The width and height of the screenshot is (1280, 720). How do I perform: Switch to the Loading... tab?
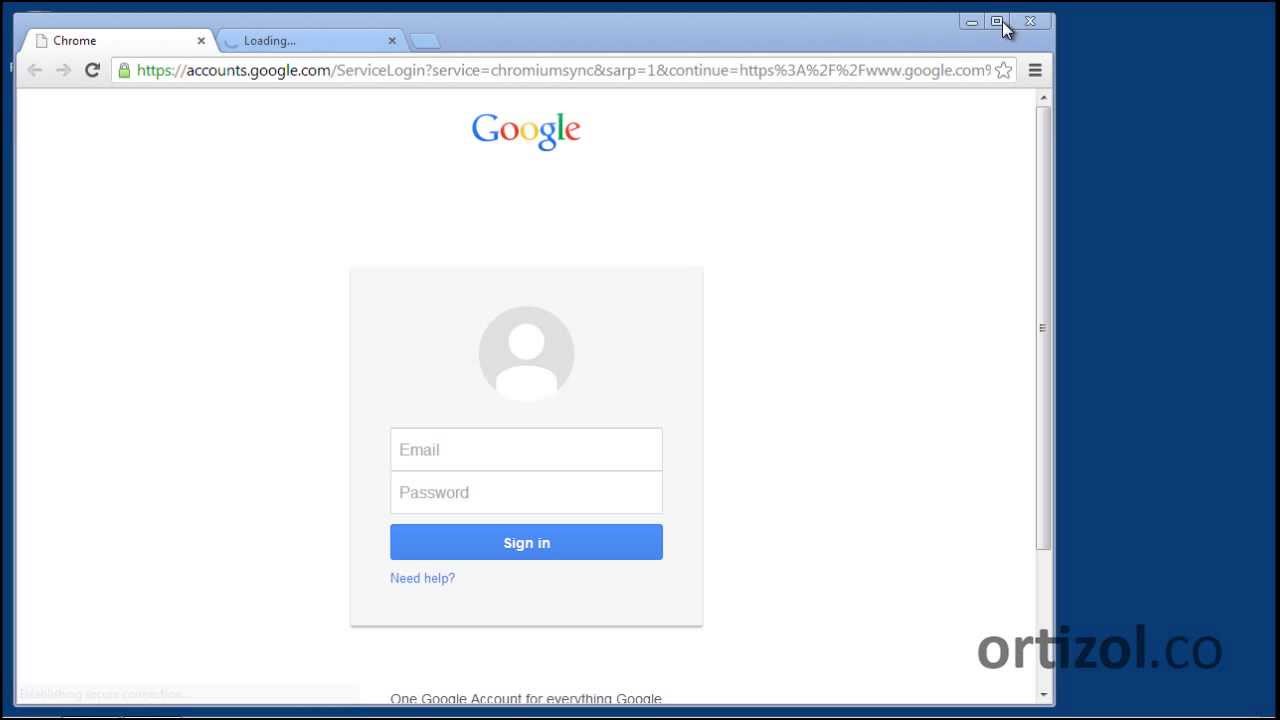[310, 41]
